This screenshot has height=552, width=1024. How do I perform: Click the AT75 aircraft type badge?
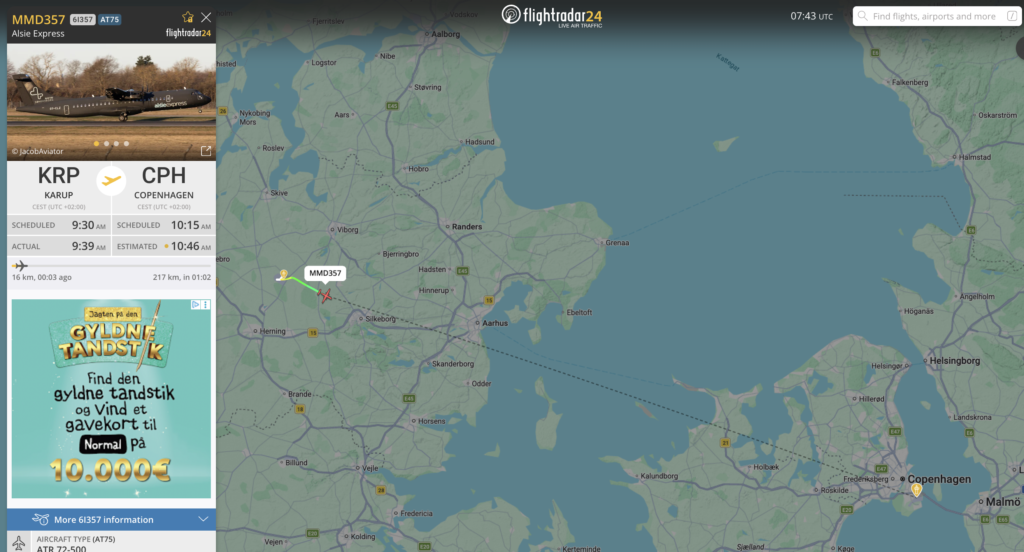coord(110,20)
